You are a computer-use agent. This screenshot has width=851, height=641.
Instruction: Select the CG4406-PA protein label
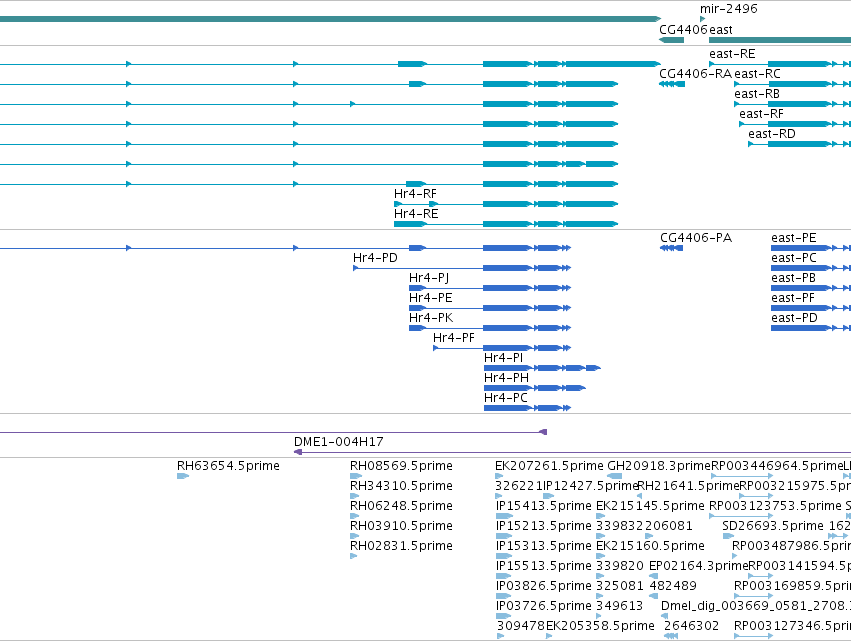pyautogui.click(x=696, y=238)
